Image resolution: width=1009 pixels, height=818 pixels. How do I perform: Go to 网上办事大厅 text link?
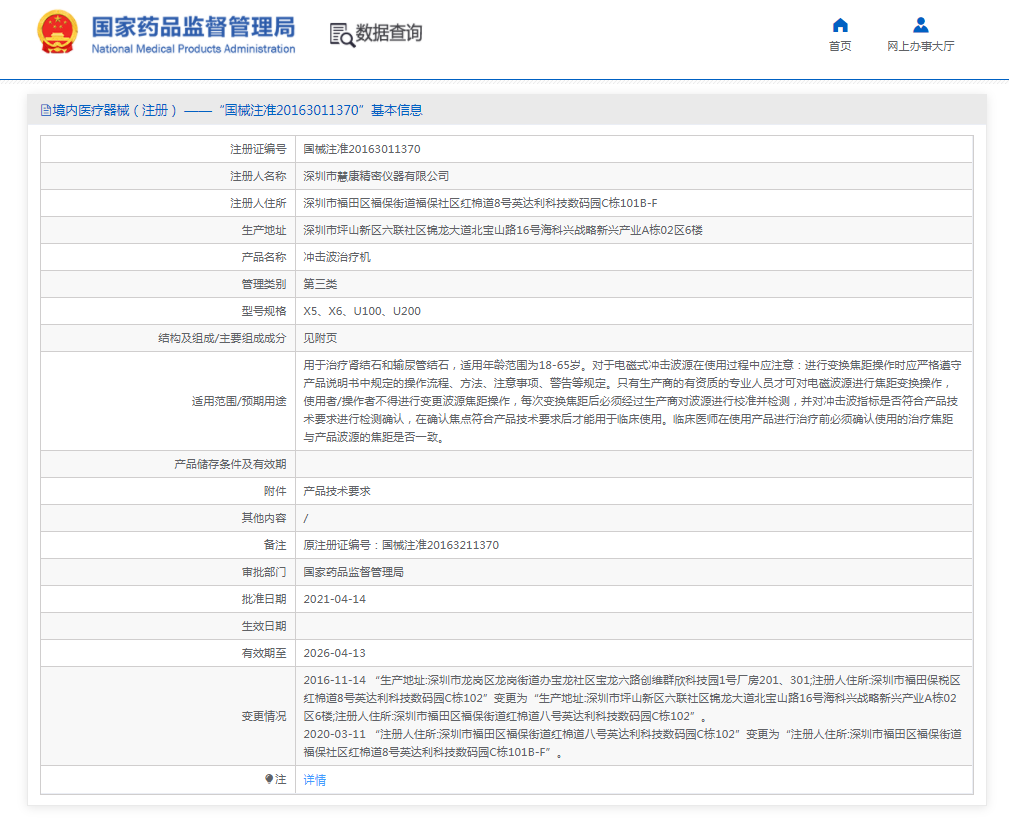click(920, 46)
